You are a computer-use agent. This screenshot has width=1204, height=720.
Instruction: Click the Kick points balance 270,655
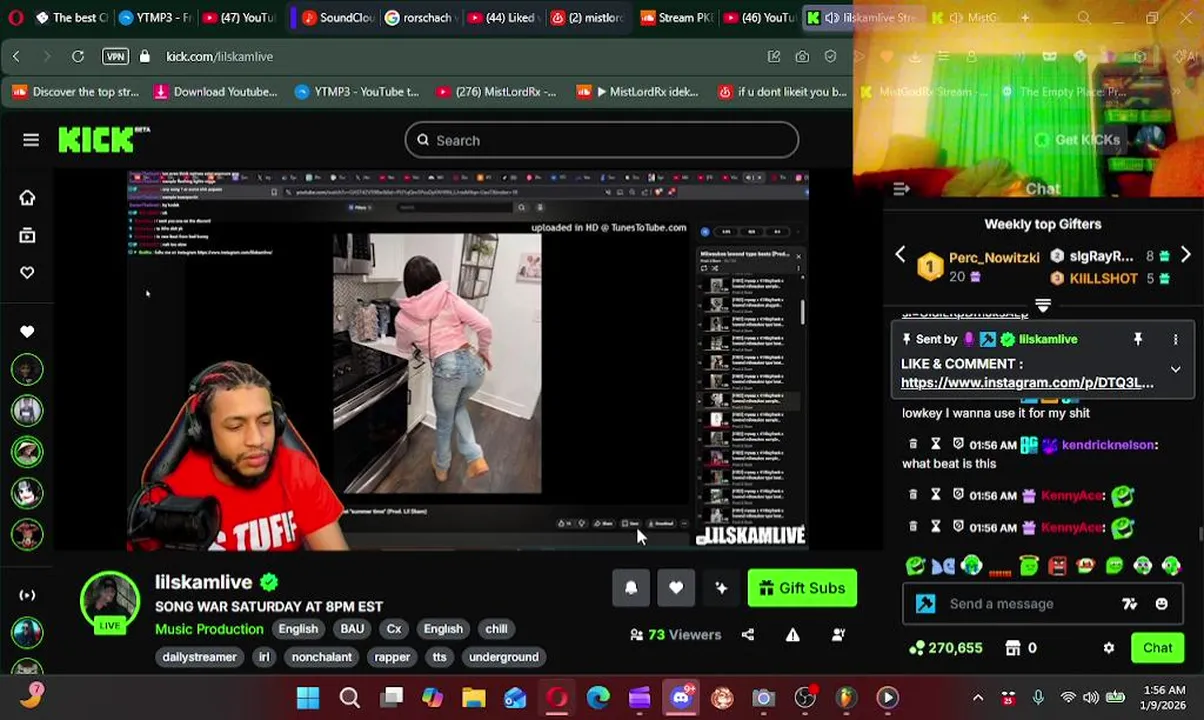click(945, 648)
